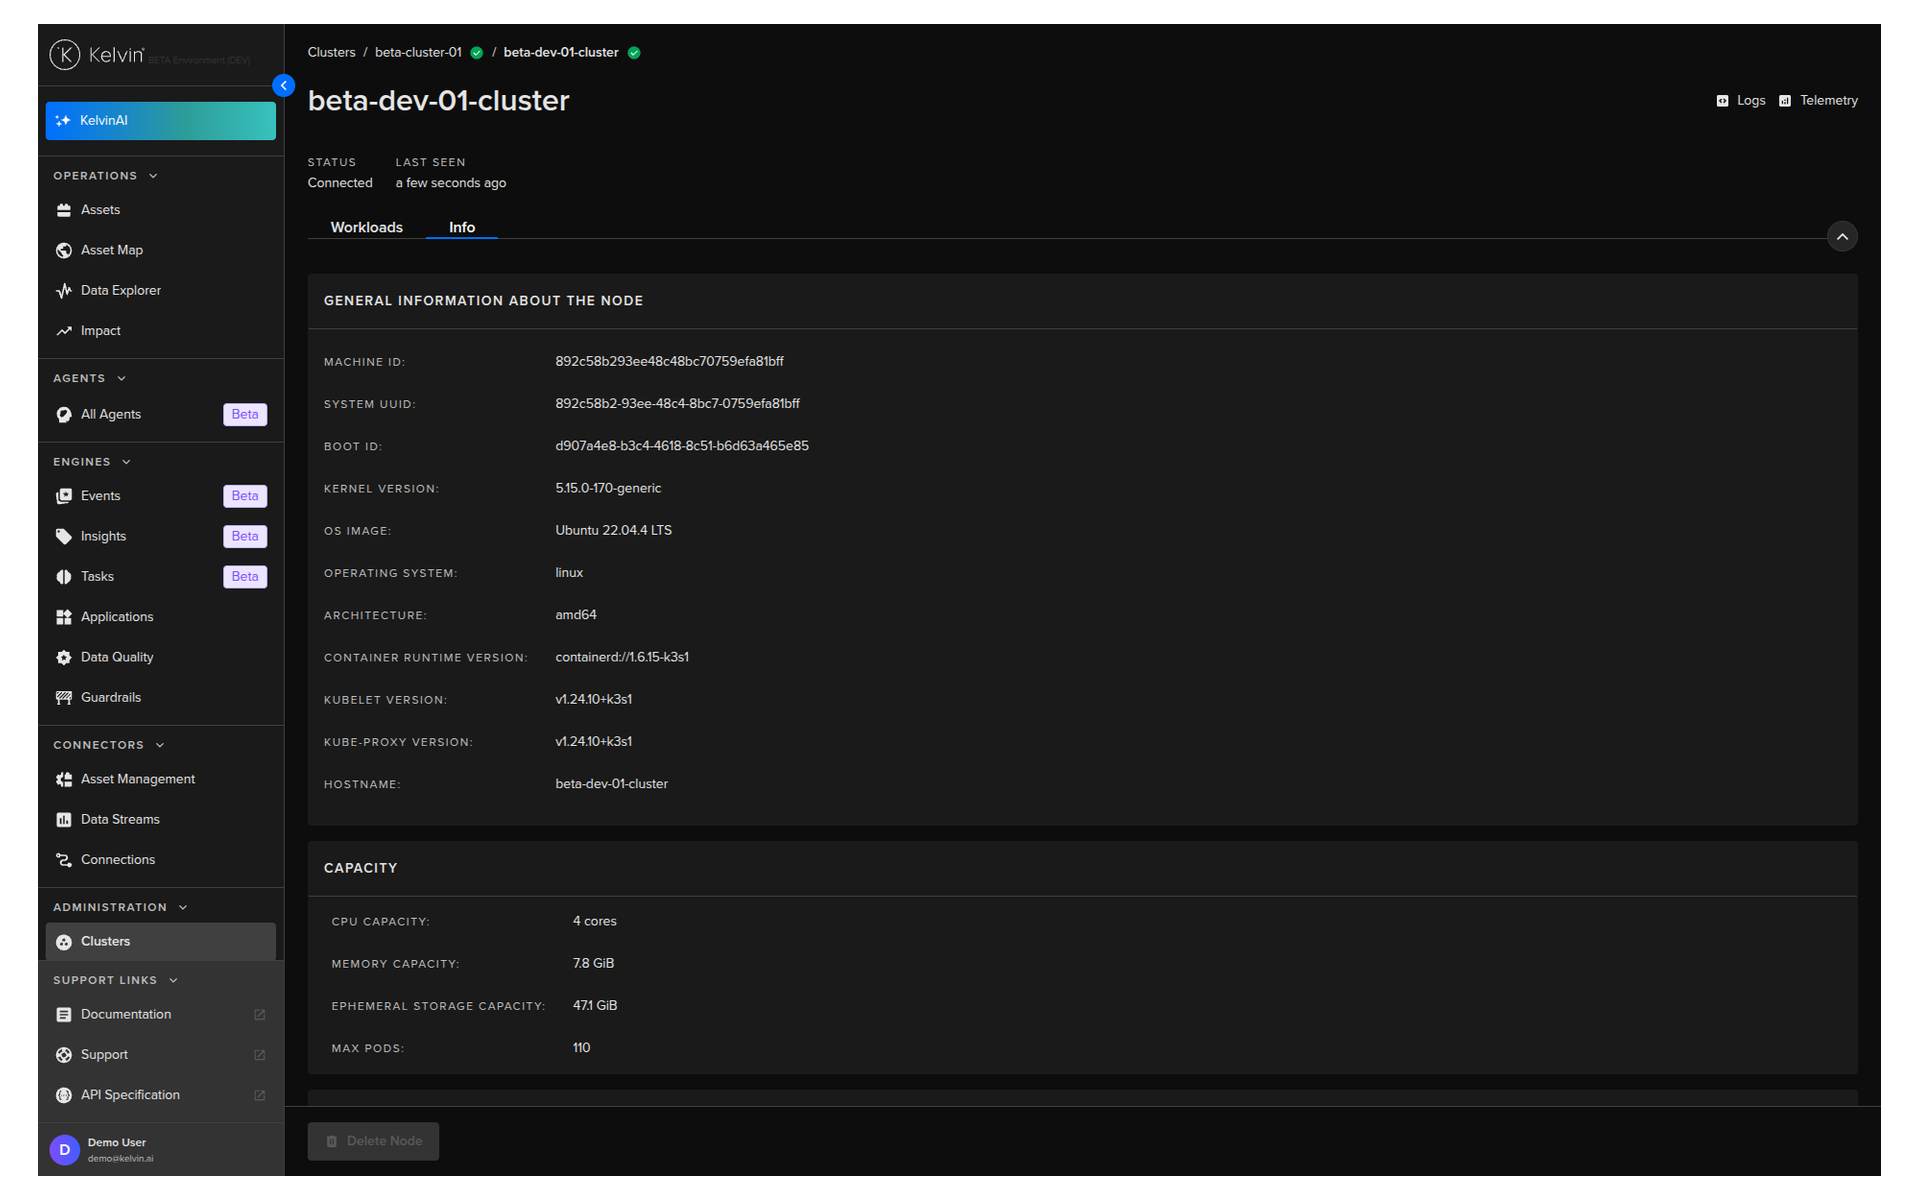Open Assets from the sidebar
Viewport: 1920px width, 1200px height.
pos(160,210)
